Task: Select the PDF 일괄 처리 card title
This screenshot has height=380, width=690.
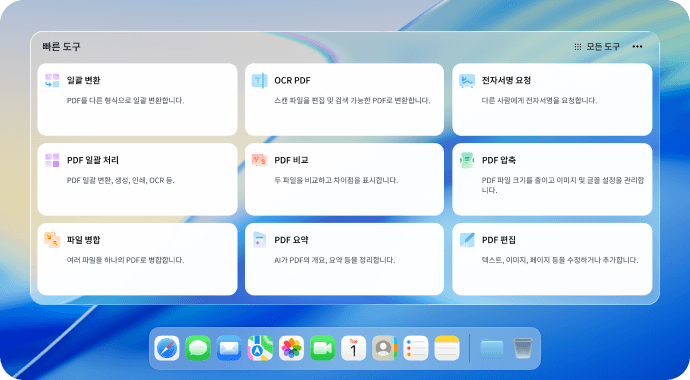Action: click(x=93, y=160)
